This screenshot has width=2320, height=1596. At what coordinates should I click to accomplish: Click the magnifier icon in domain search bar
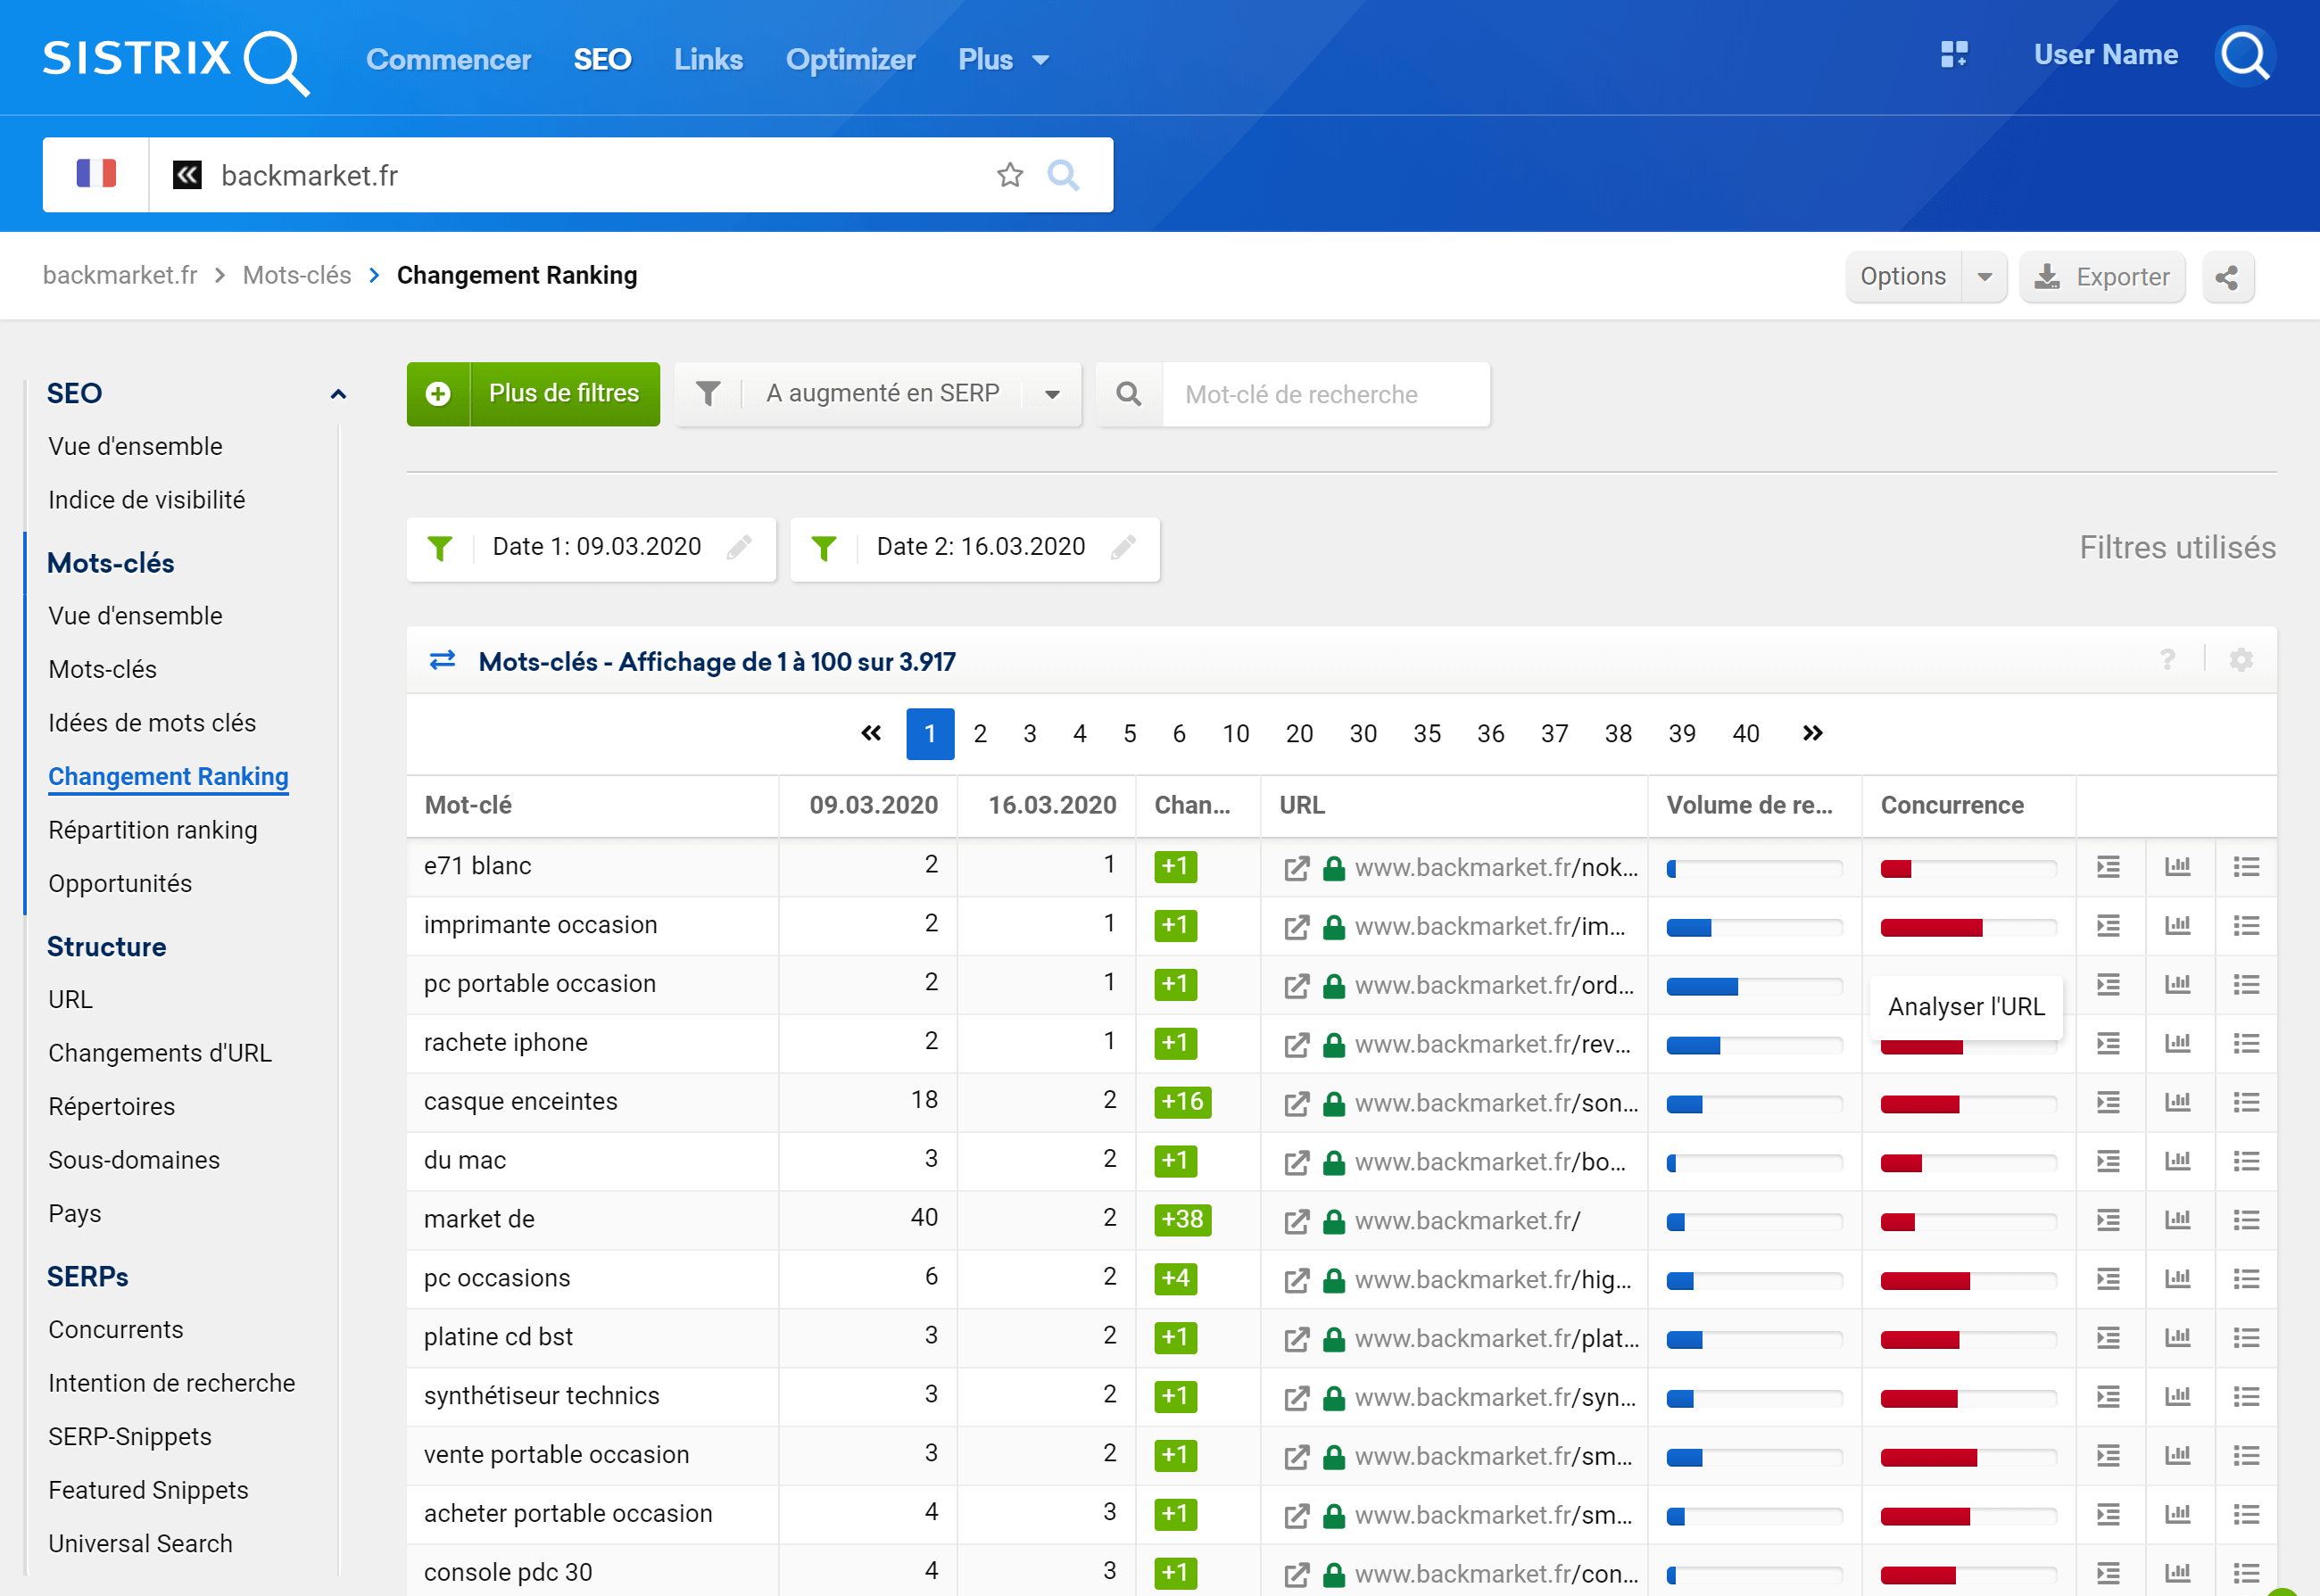(x=1062, y=176)
